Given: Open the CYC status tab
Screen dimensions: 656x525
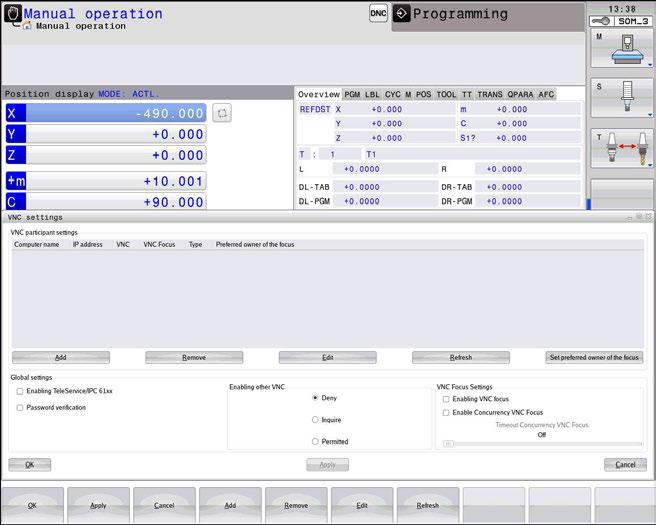Looking at the screenshot, I should click(392, 95).
